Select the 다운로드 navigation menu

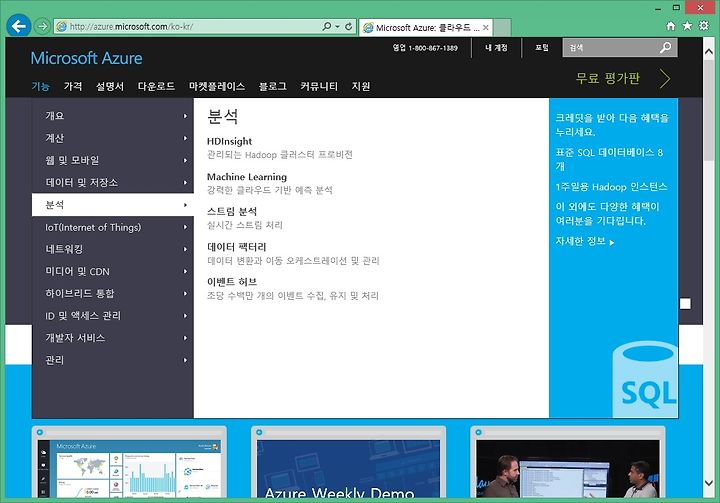tap(156, 86)
